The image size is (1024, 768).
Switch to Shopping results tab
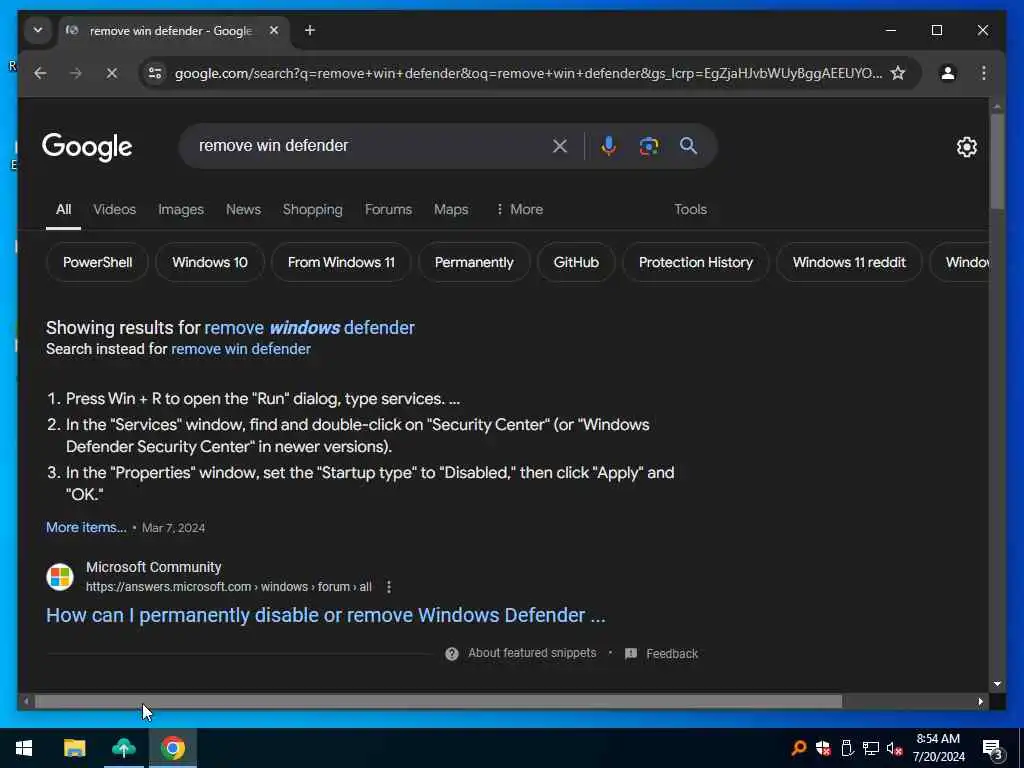[312, 210]
